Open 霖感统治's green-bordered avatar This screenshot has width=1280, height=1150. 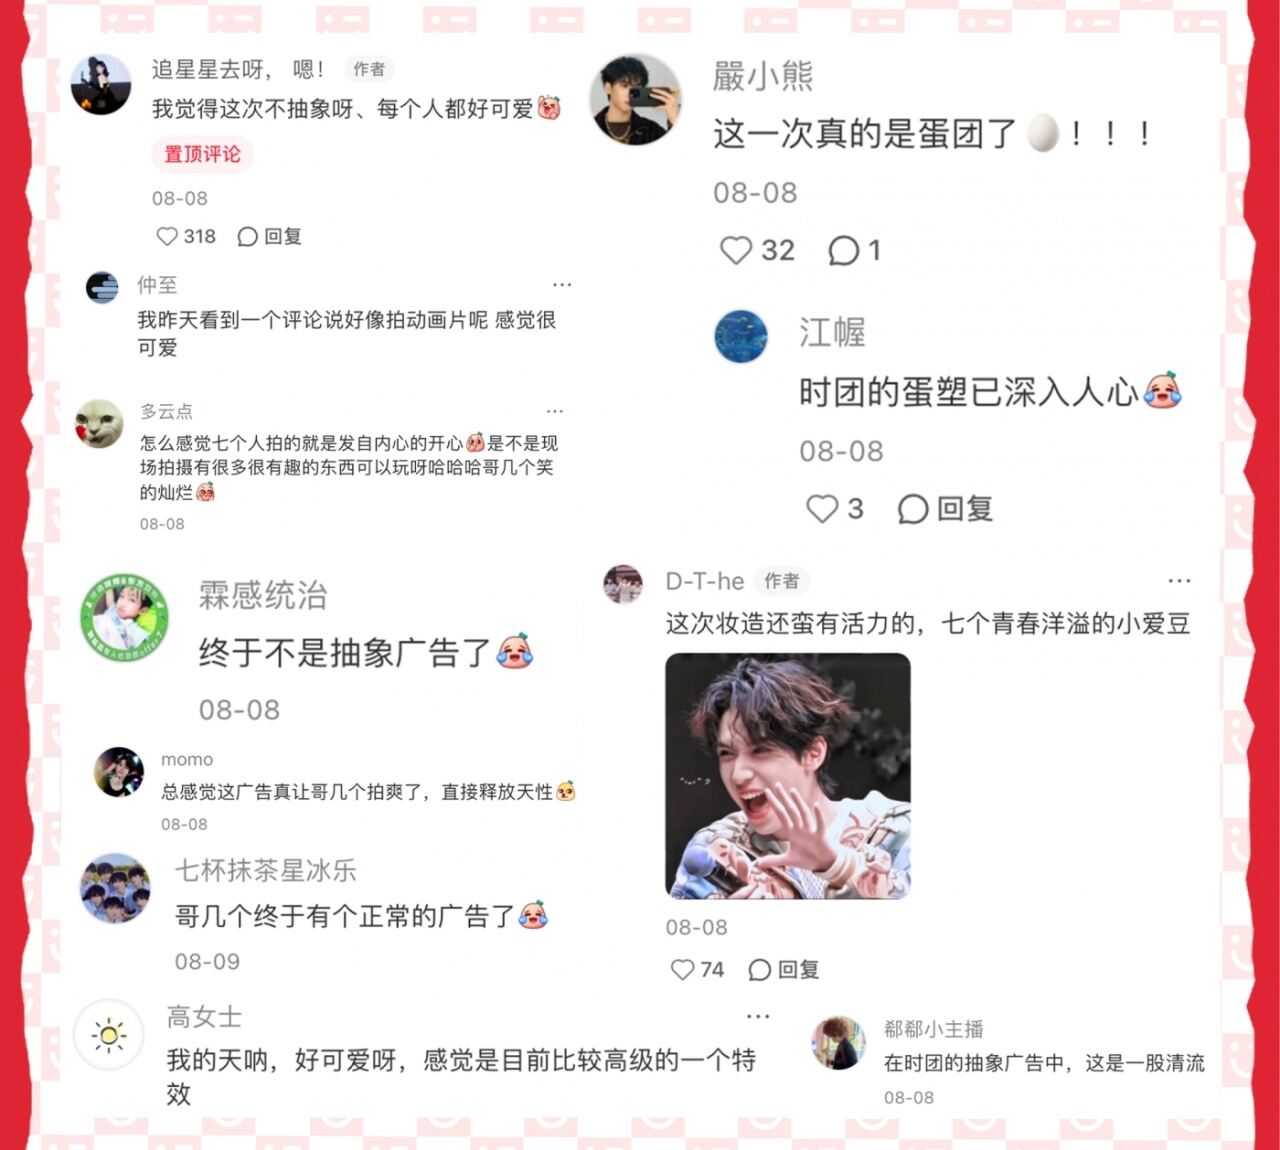click(x=124, y=618)
